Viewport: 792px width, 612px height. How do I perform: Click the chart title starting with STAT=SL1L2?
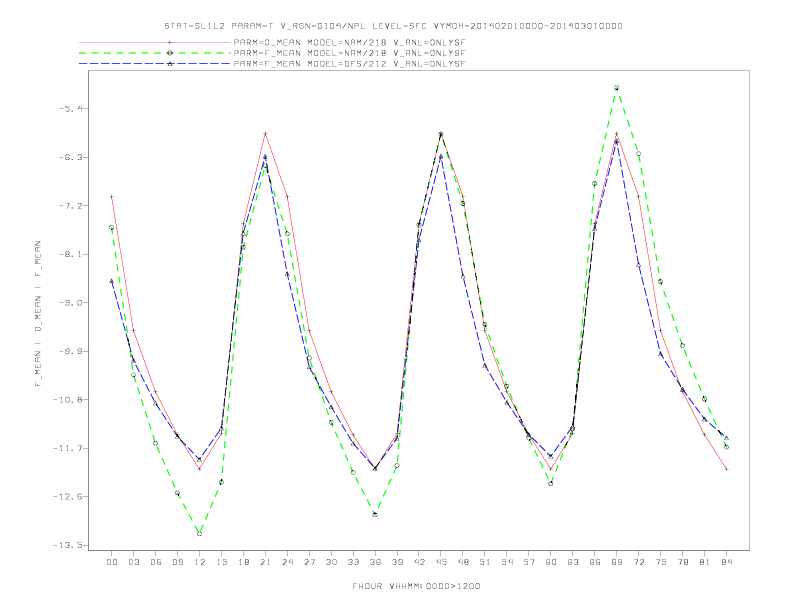pos(393,26)
